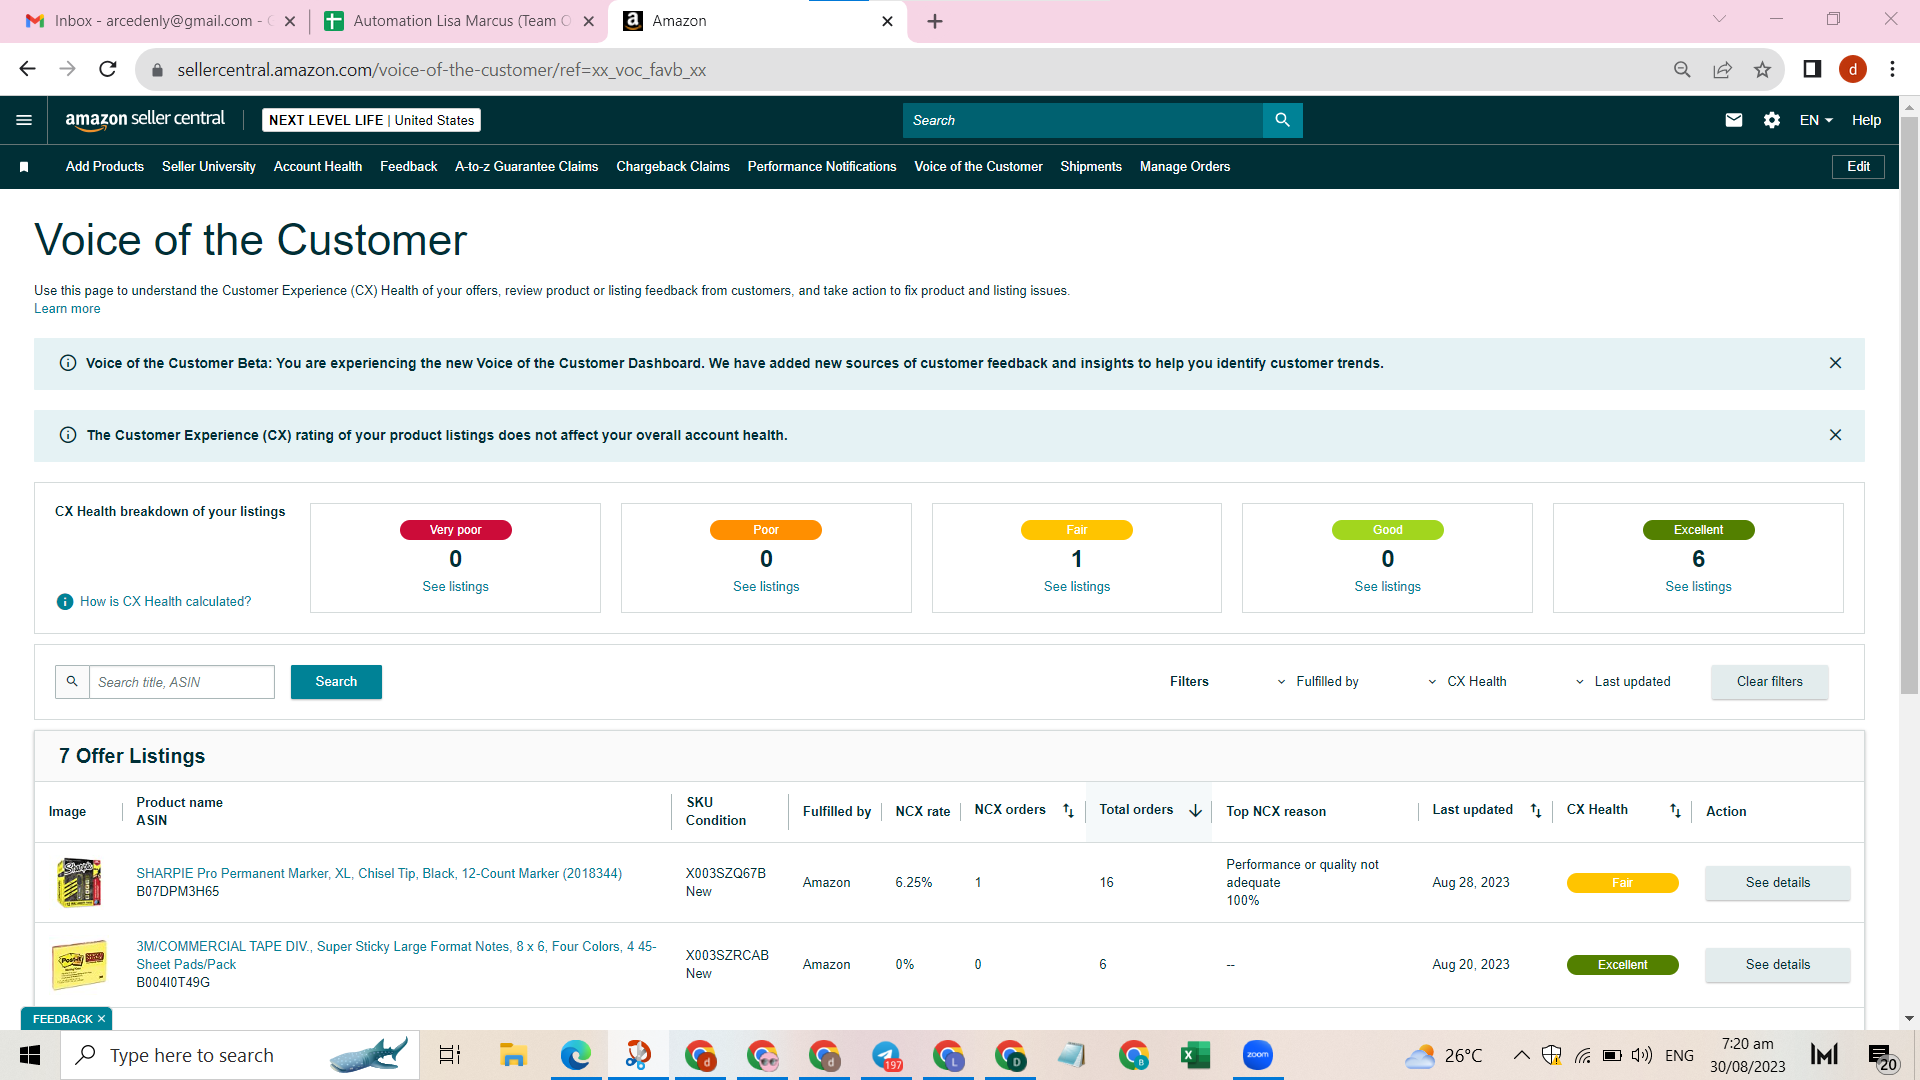Open Performance Notifications
Viewport: 1920px width, 1080px height.
[x=822, y=167]
